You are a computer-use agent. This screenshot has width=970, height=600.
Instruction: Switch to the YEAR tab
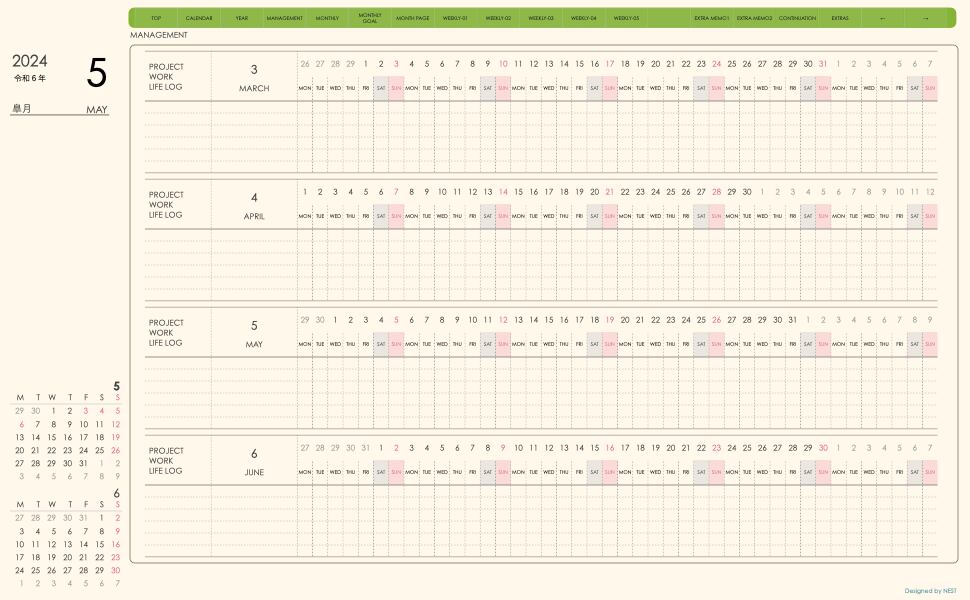[x=241, y=18]
